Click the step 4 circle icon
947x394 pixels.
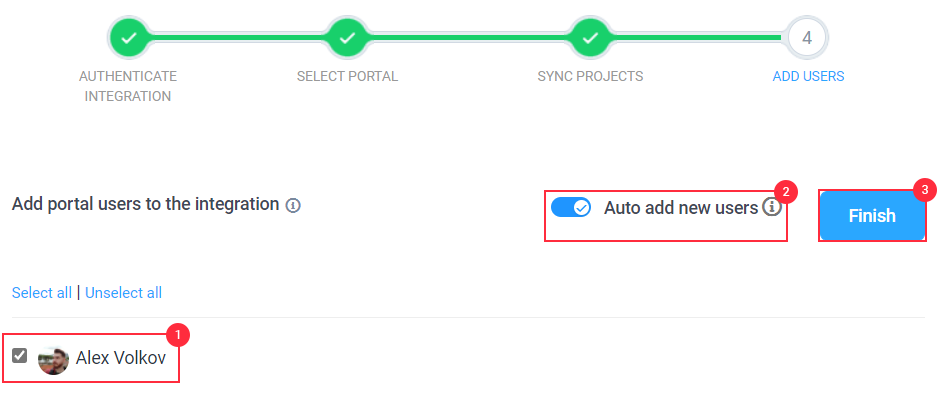(807, 37)
